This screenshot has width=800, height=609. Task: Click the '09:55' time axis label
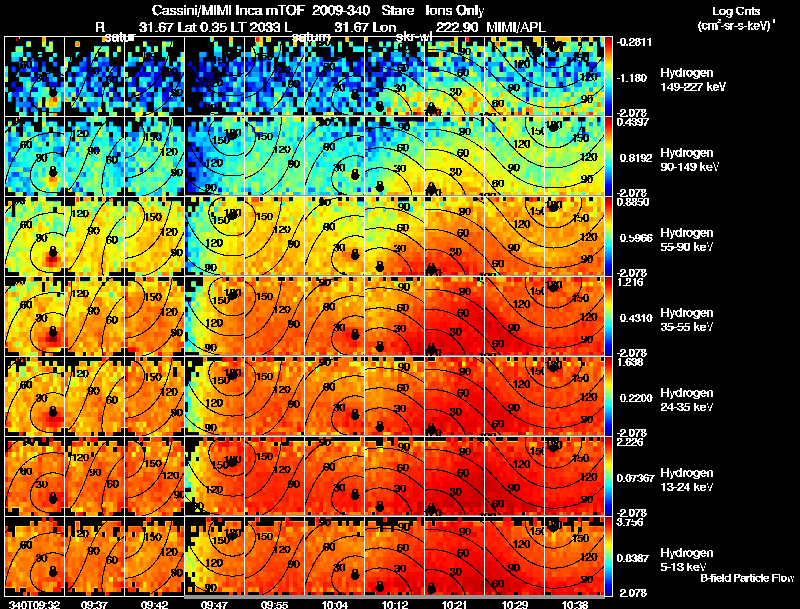[x=274, y=604]
